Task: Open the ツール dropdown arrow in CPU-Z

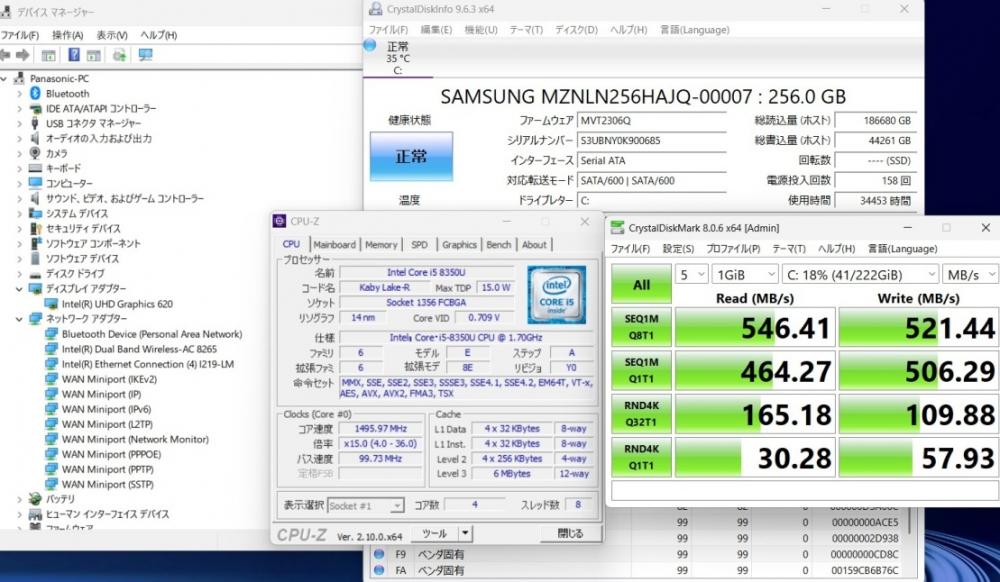Action: pos(466,533)
